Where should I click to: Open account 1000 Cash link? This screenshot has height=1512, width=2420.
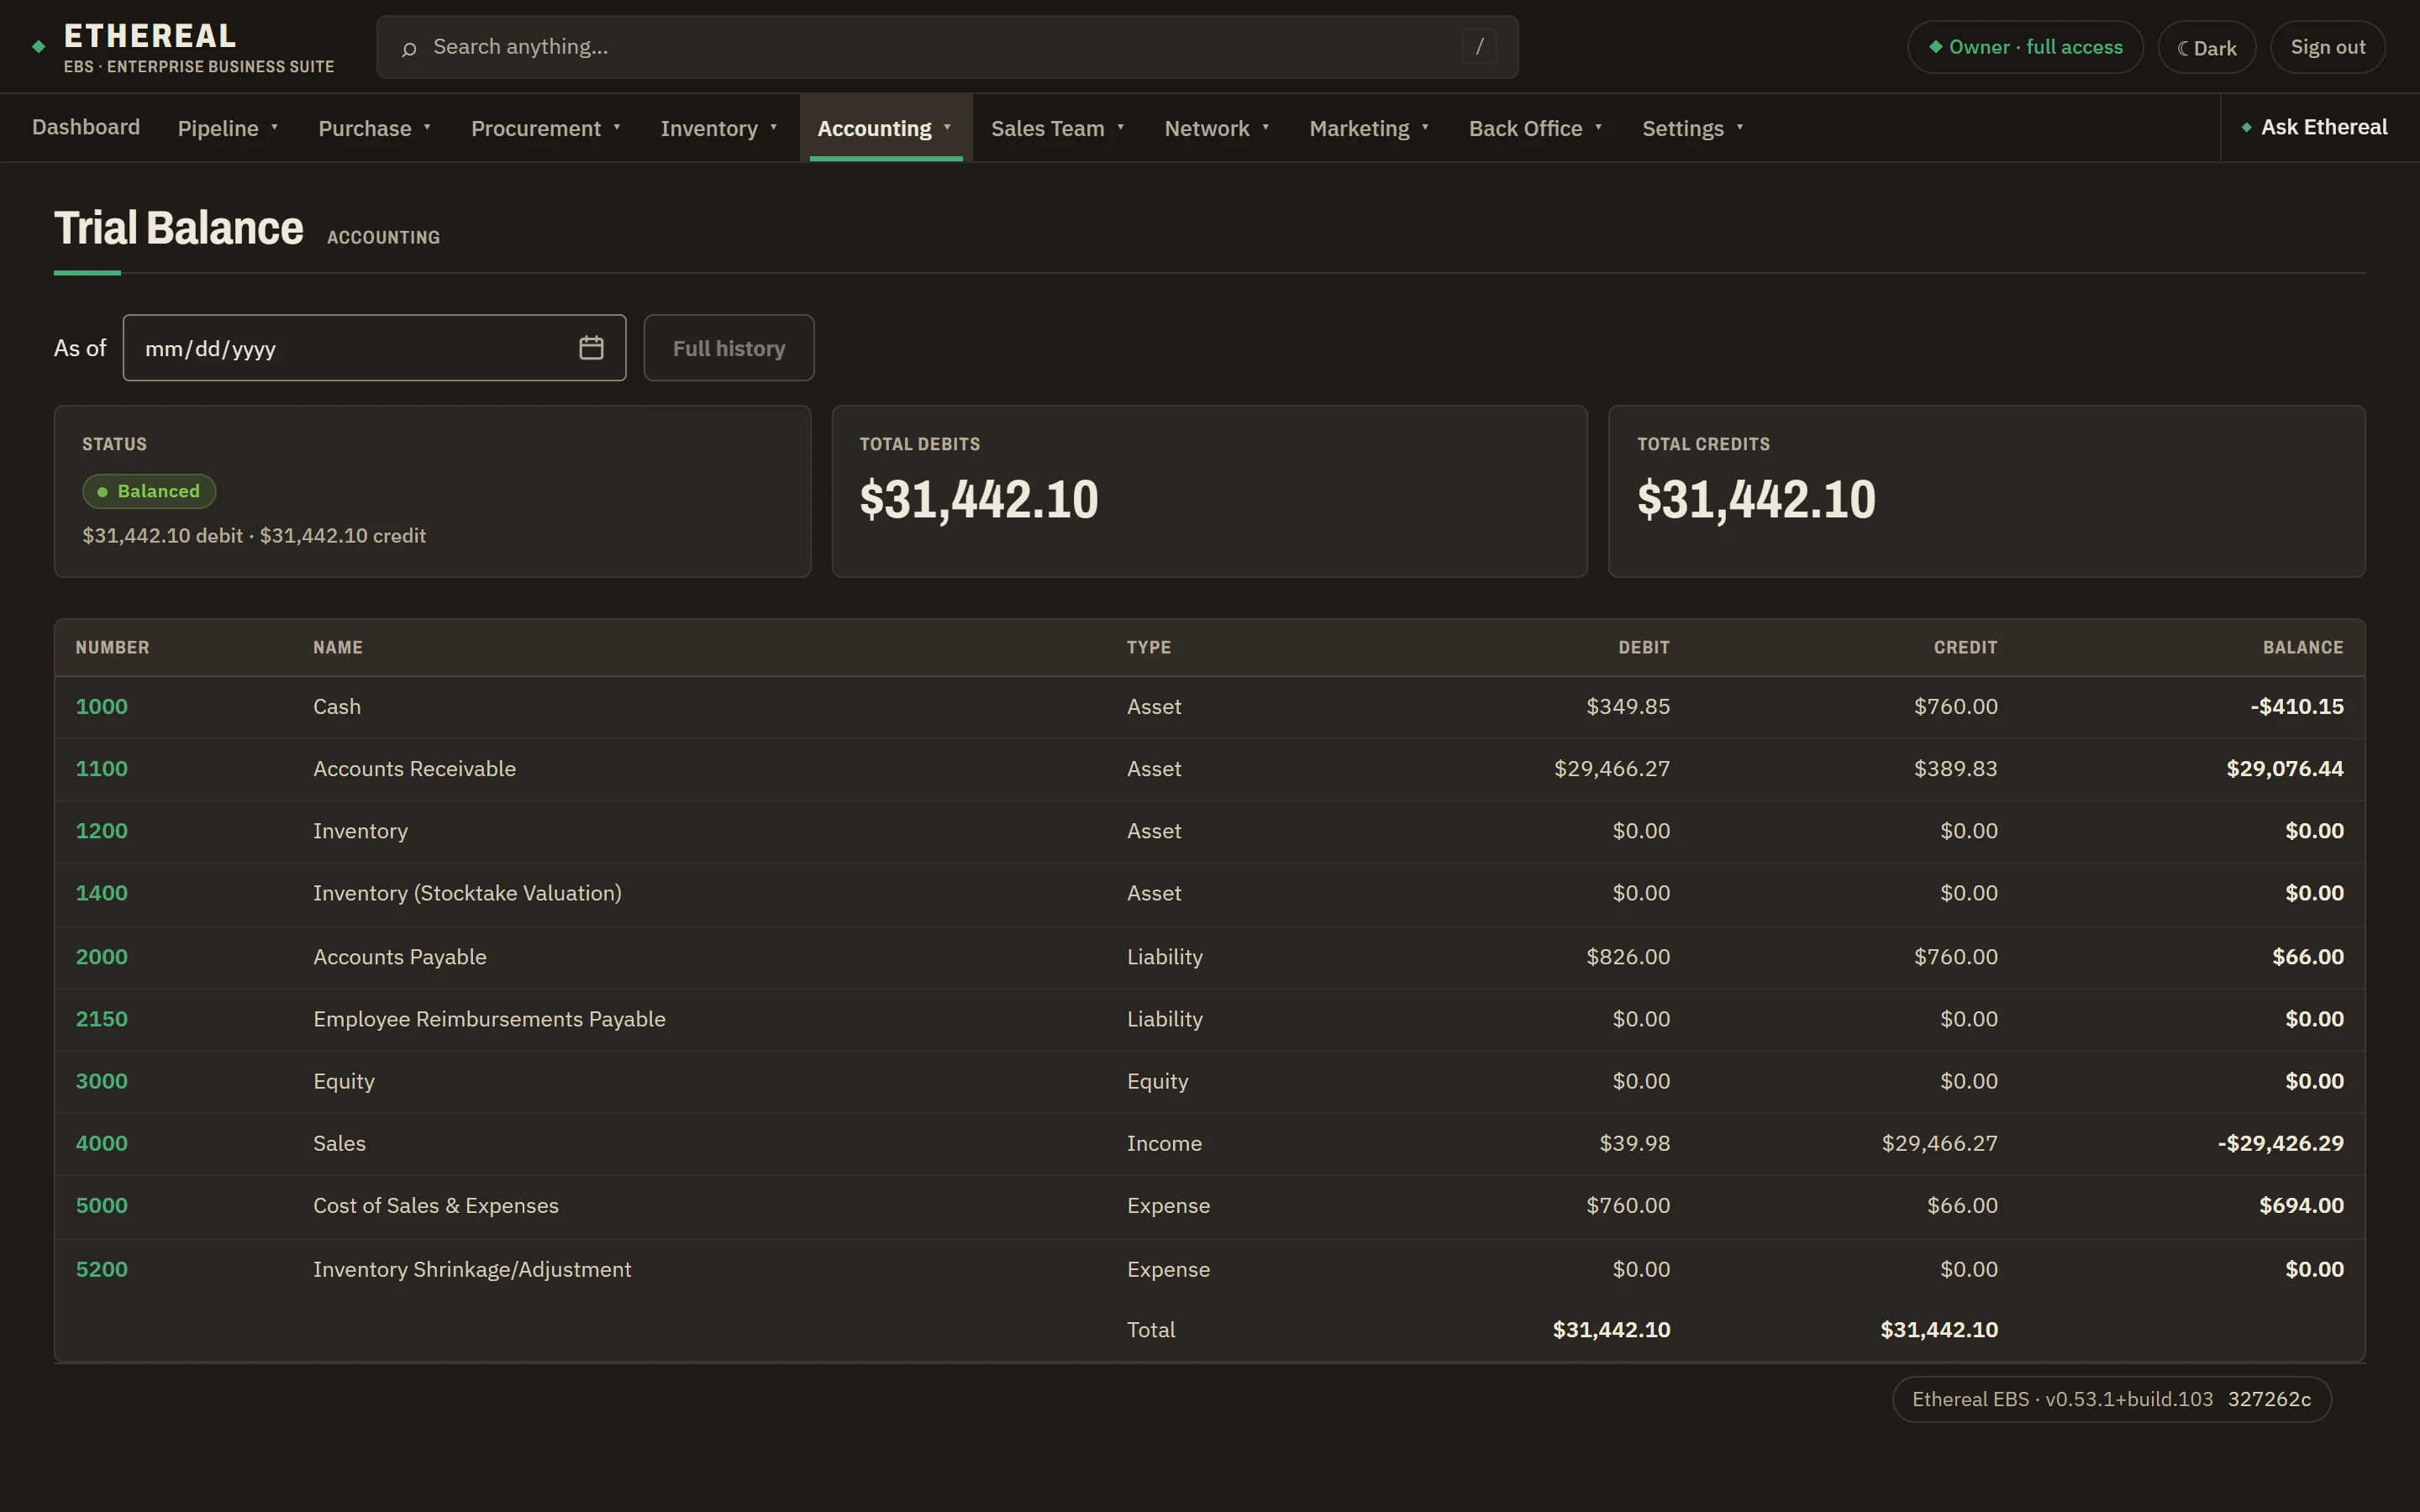coord(102,706)
